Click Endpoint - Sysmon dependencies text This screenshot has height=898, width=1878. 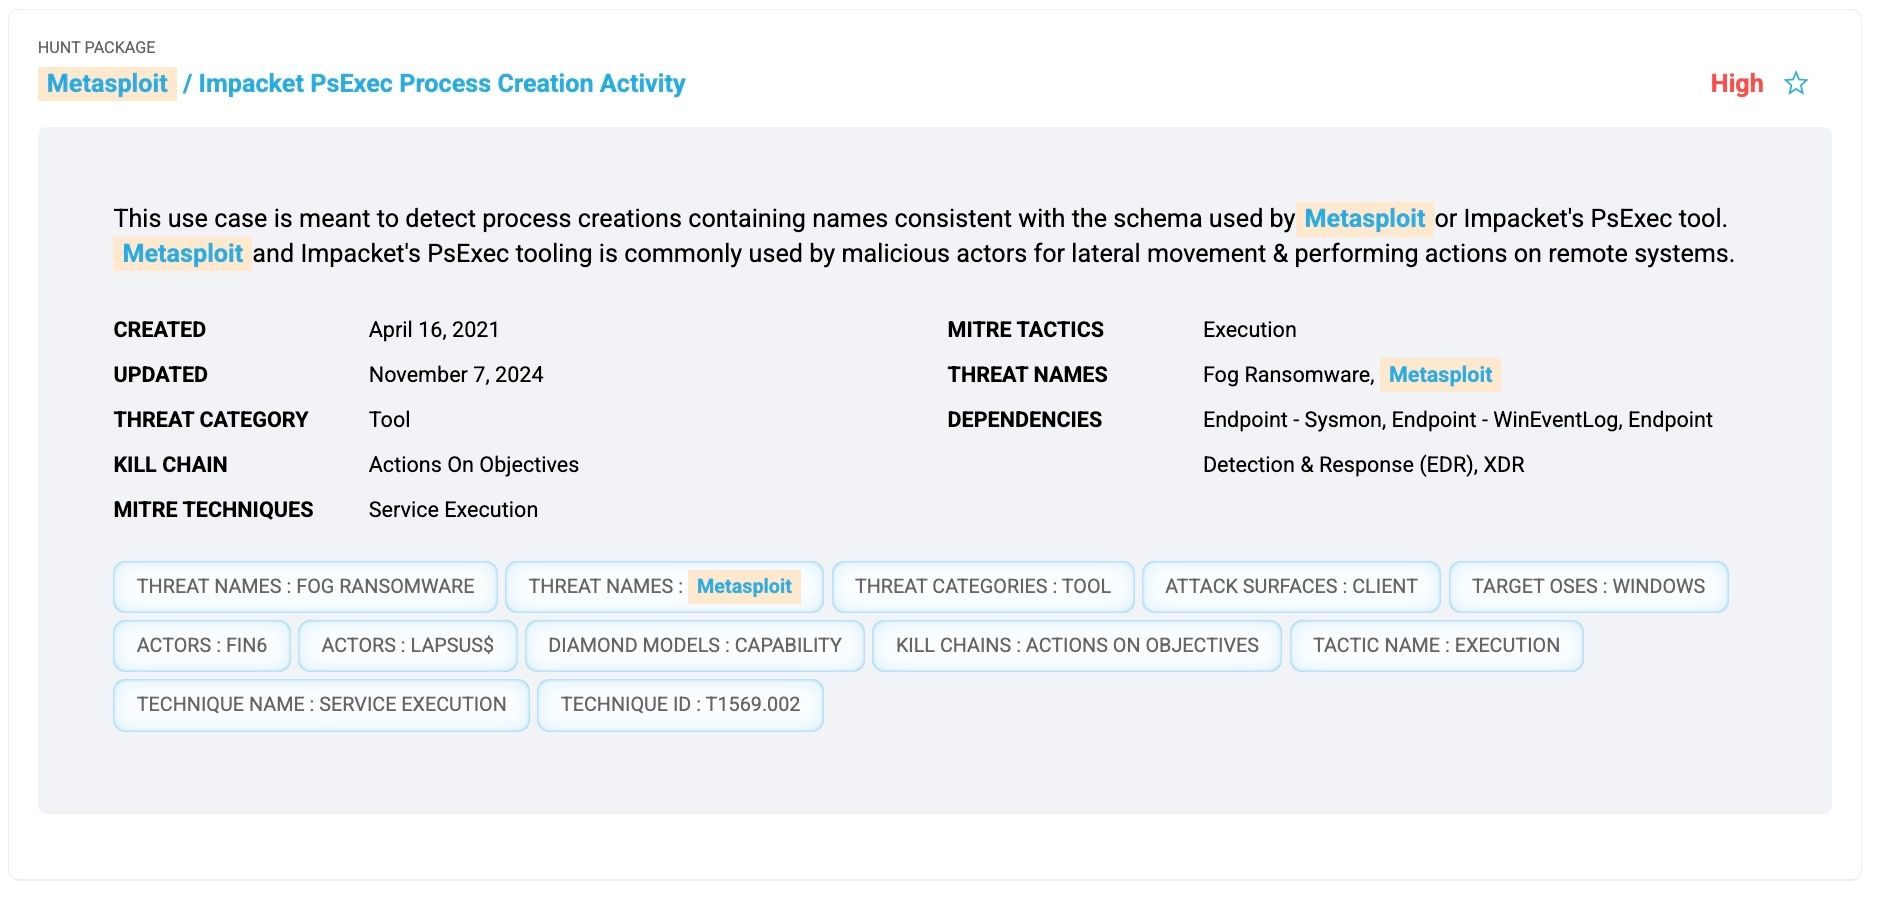click(1293, 420)
